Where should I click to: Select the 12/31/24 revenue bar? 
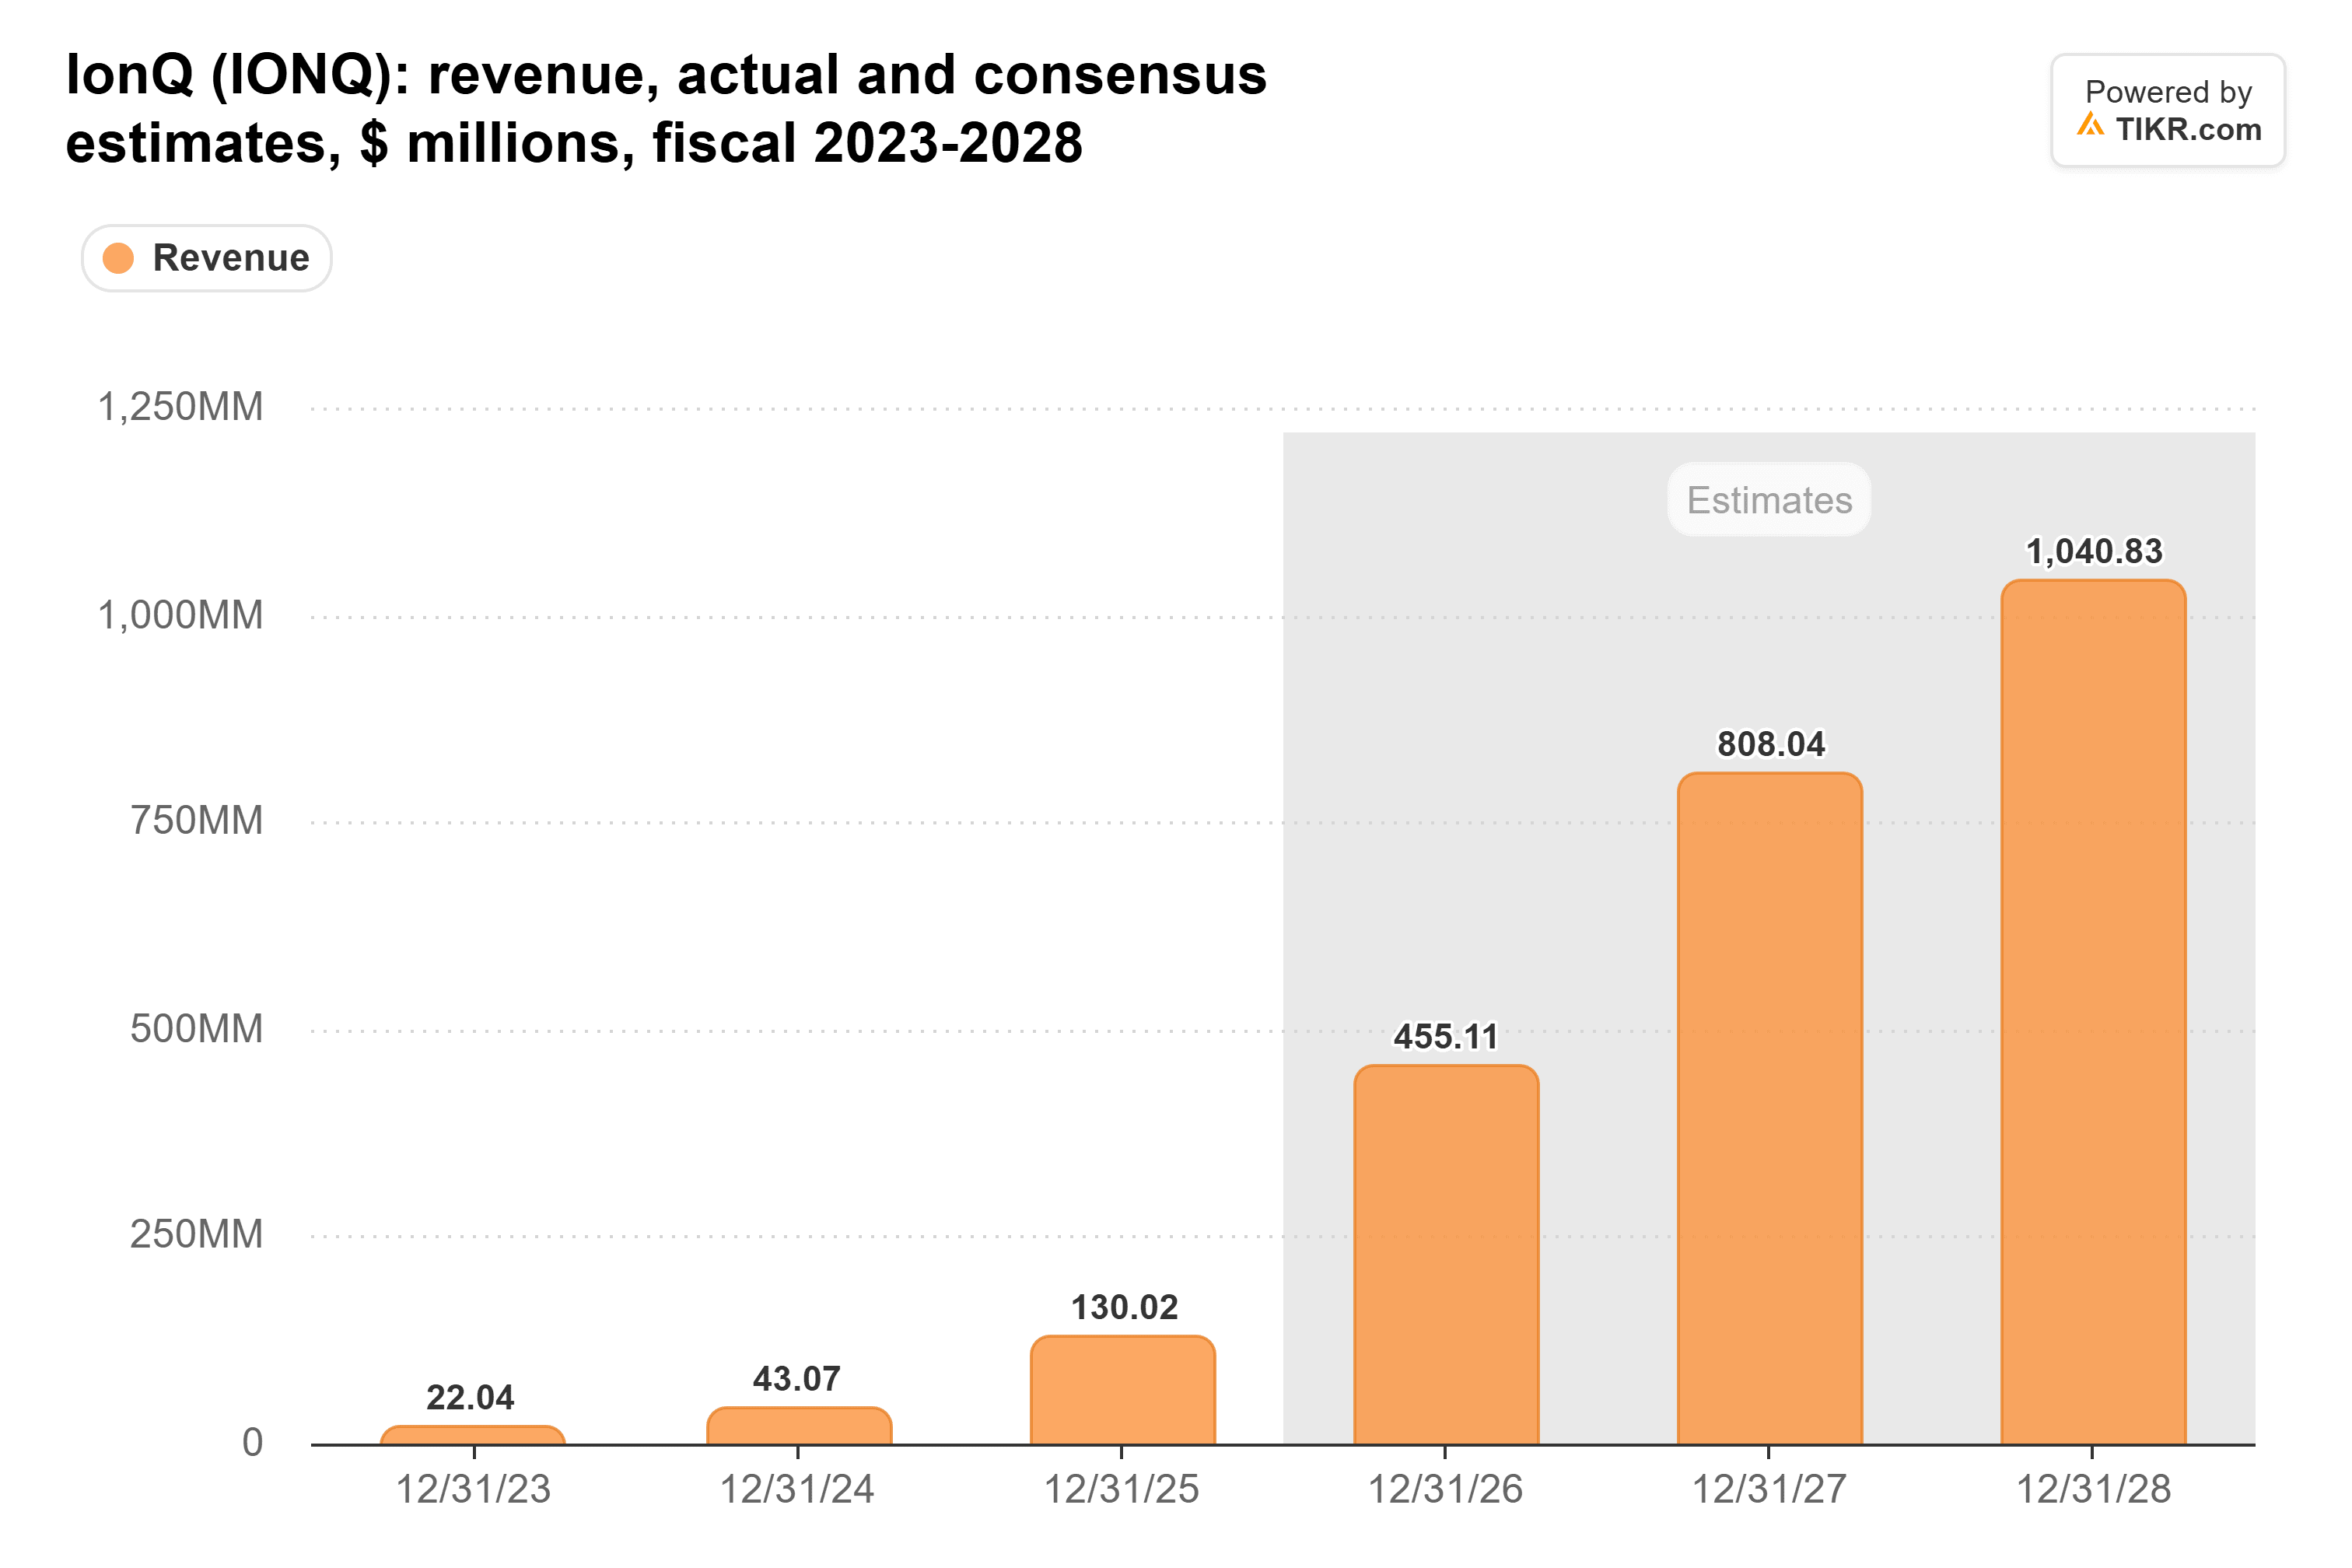(799, 1426)
